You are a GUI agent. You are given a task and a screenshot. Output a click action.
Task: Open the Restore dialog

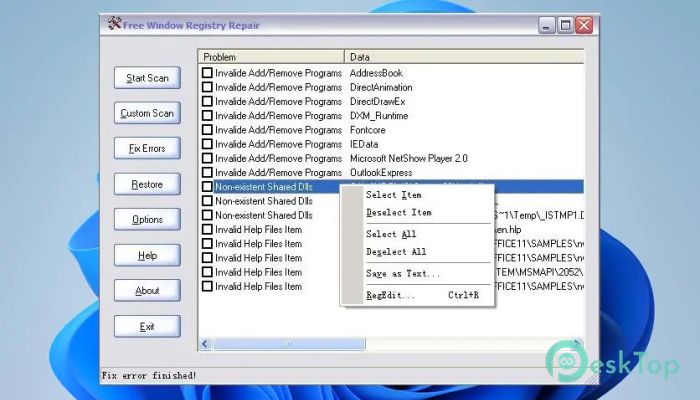point(147,184)
